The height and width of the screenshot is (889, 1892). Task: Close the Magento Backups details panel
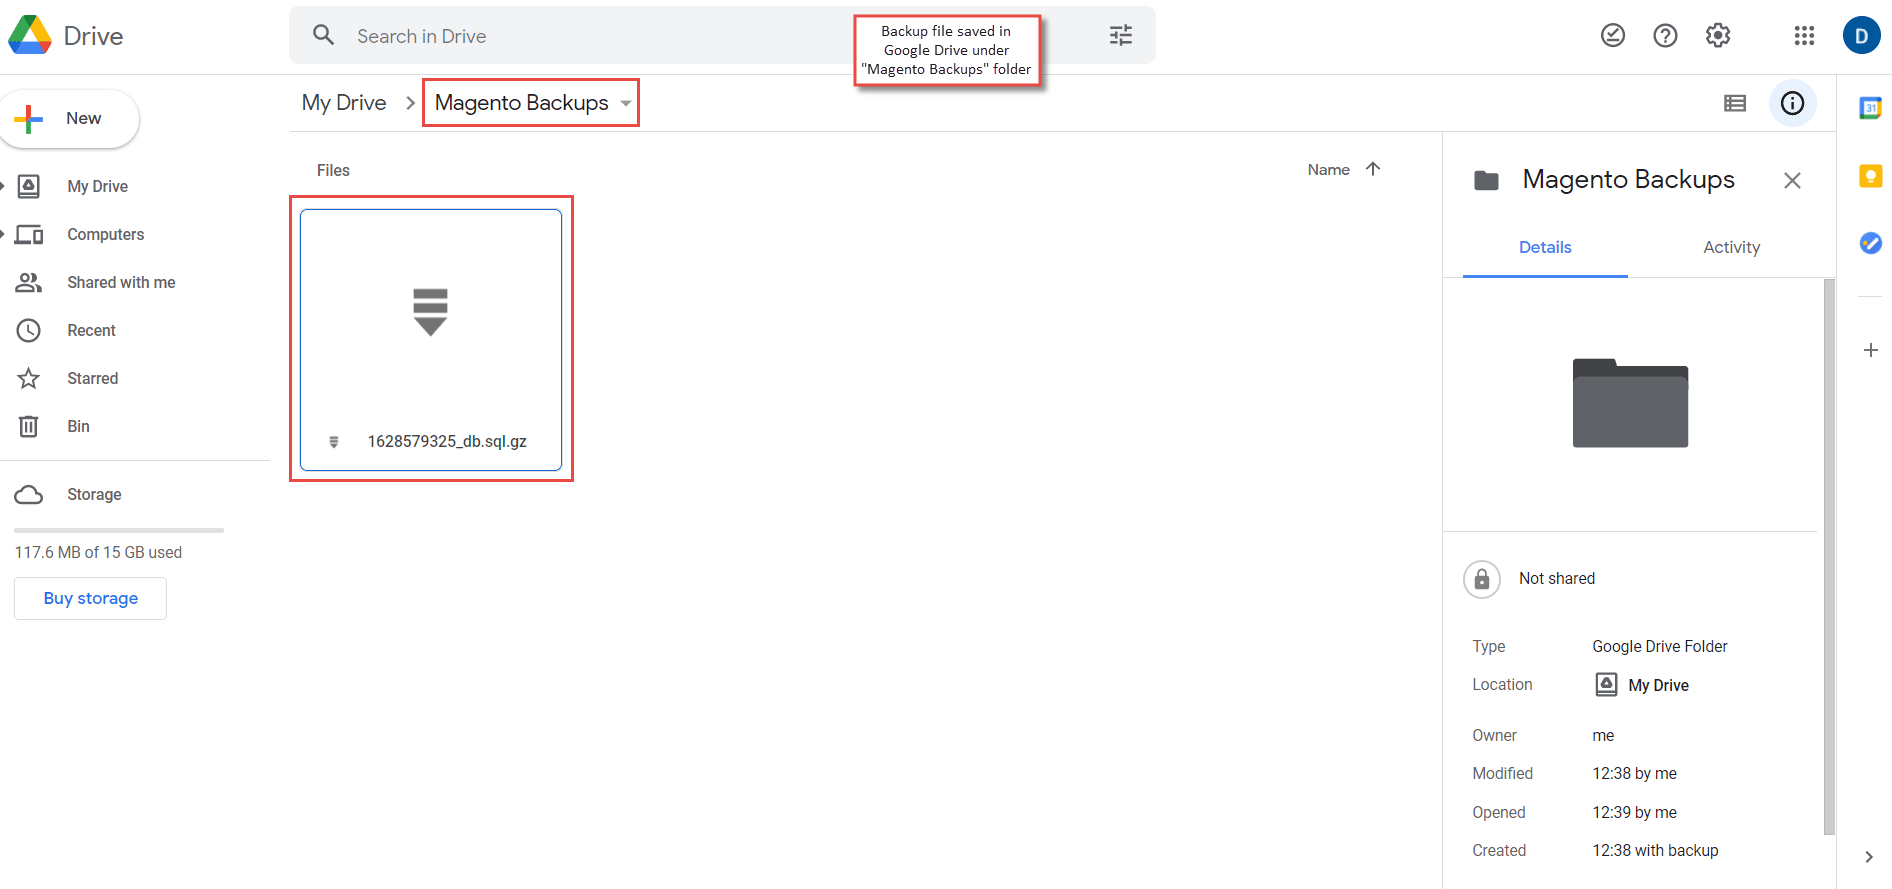[1792, 180]
